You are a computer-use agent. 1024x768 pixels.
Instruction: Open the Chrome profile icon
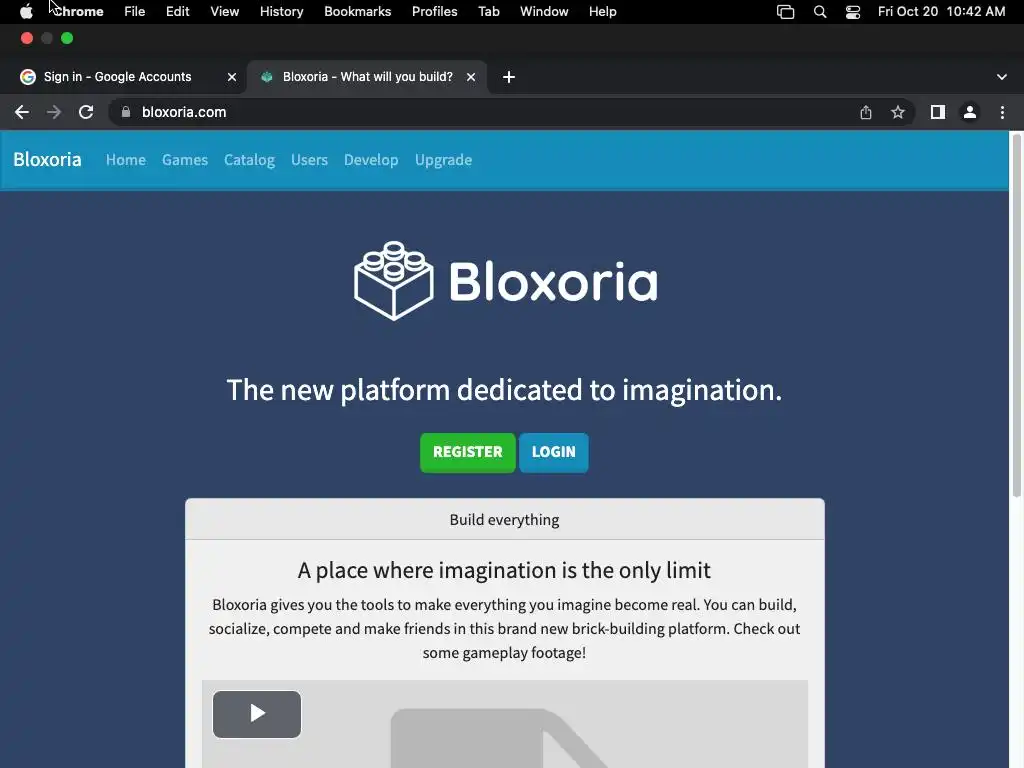[970, 112]
